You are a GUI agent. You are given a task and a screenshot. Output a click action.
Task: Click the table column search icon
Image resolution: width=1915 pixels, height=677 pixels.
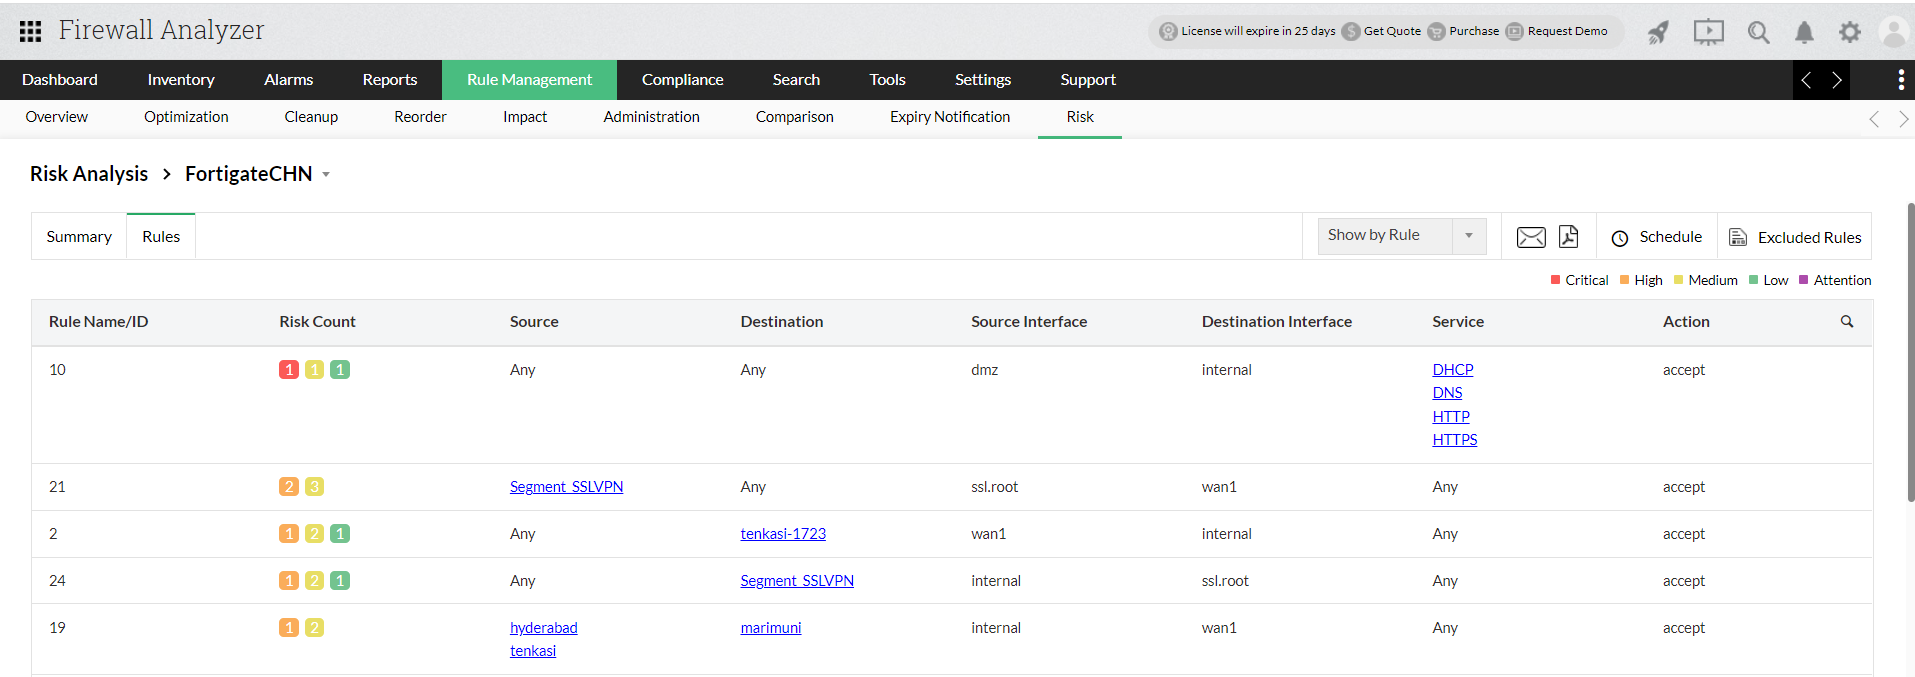click(1847, 322)
